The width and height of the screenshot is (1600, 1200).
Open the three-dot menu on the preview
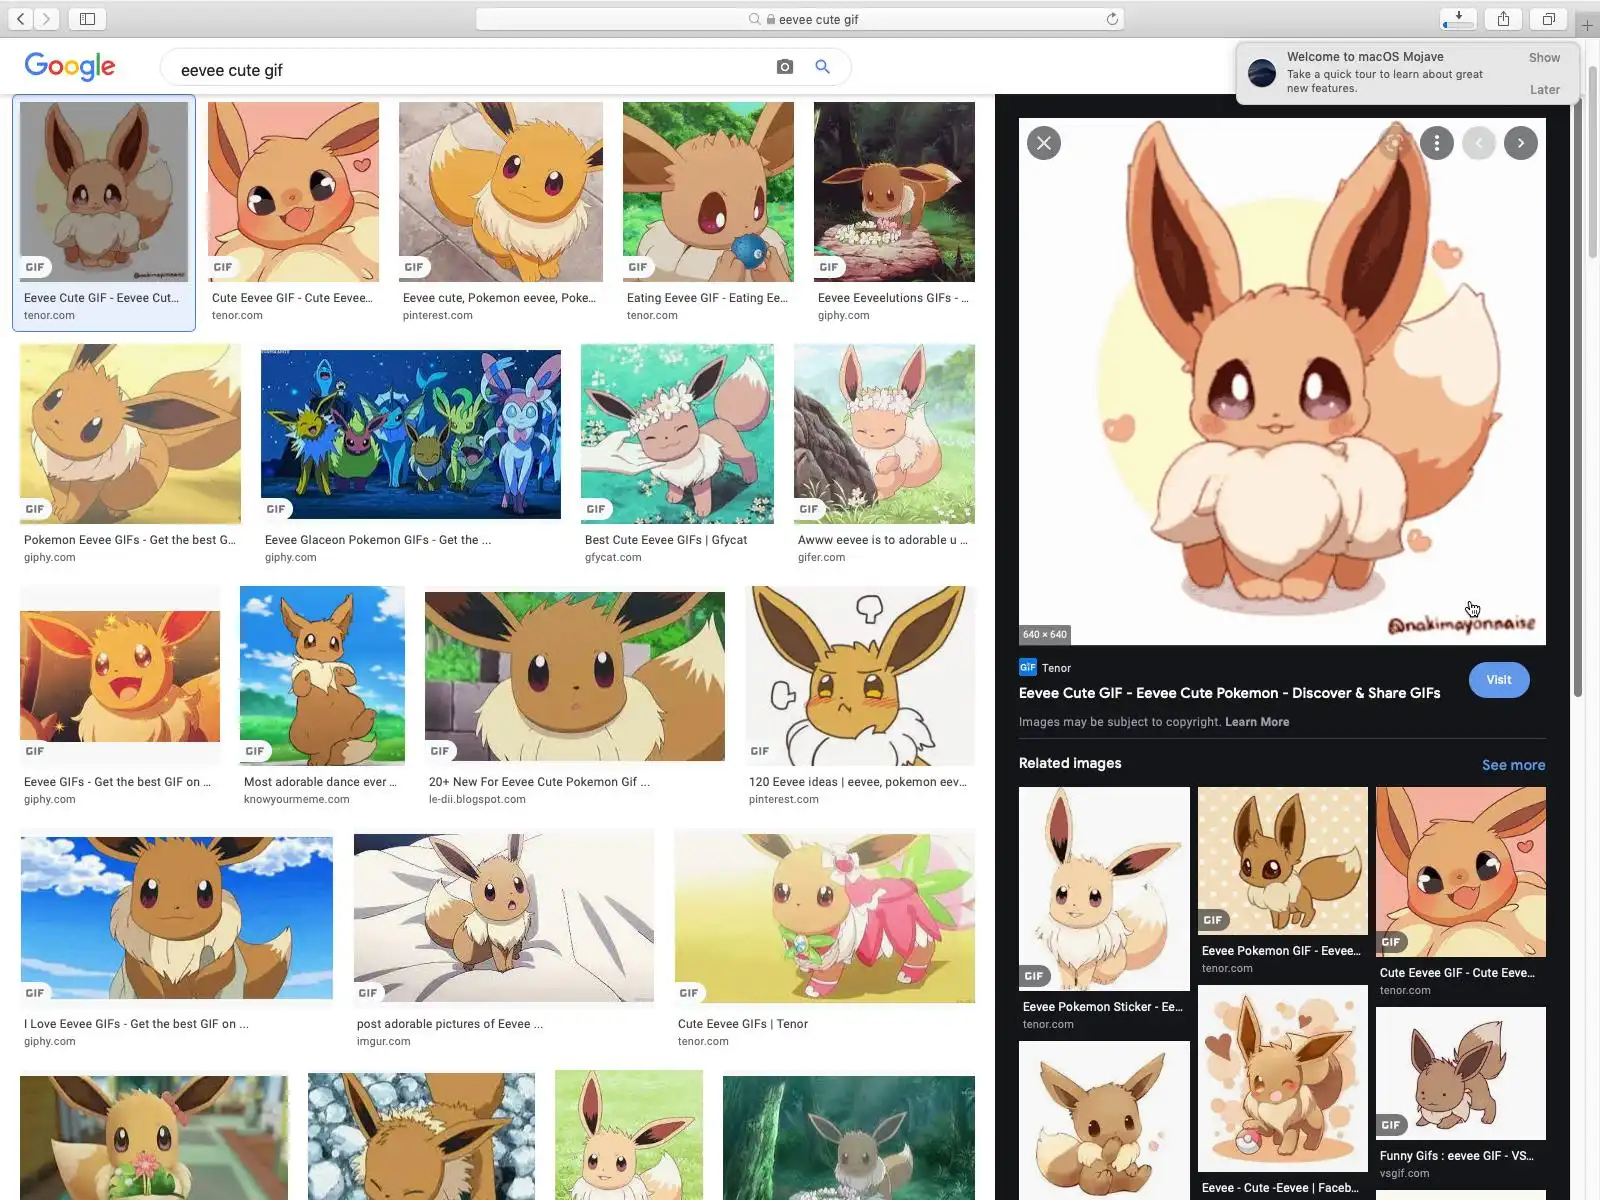click(1437, 143)
